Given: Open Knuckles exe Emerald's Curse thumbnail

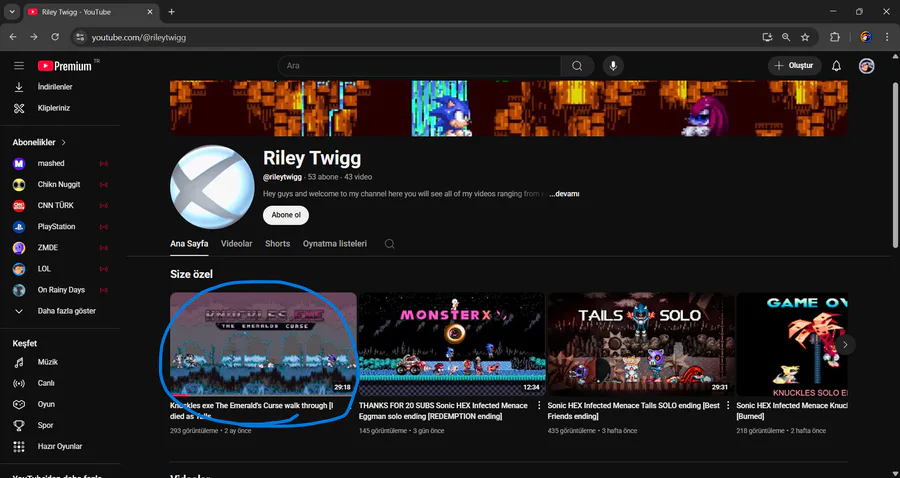Looking at the screenshot, I should click(x=263, y=344).
